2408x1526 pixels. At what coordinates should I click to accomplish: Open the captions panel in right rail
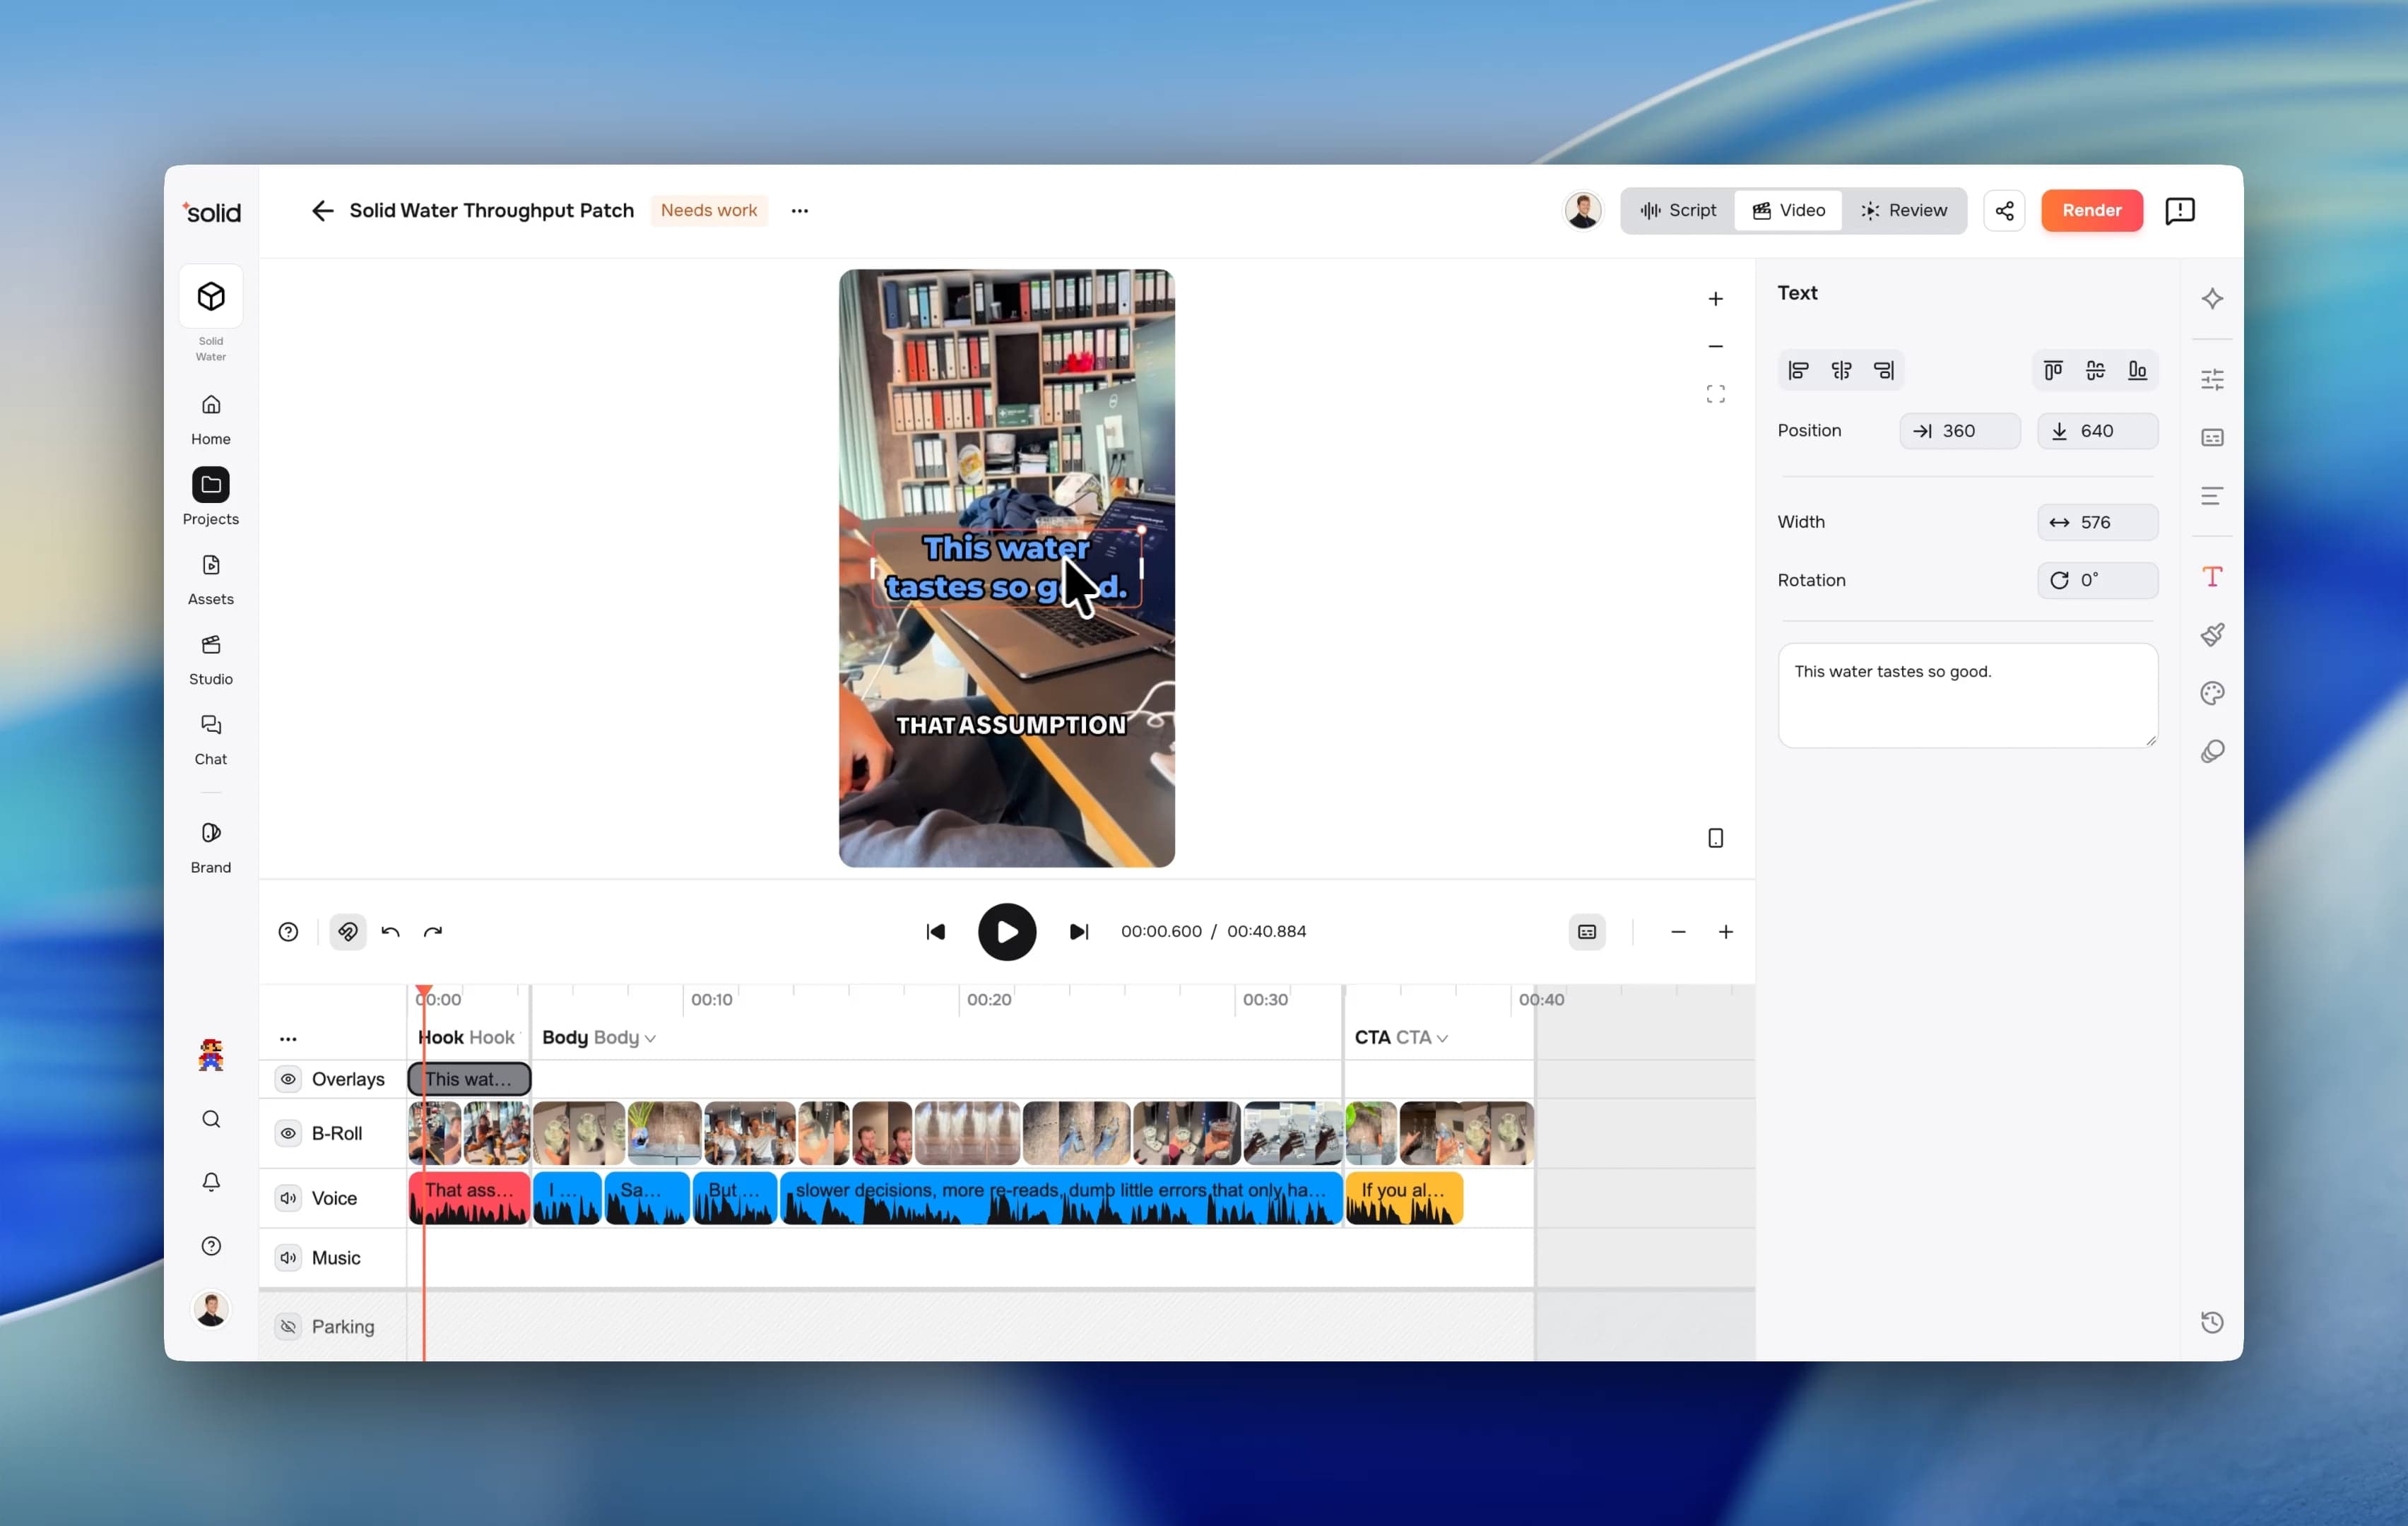(2213, 438)
